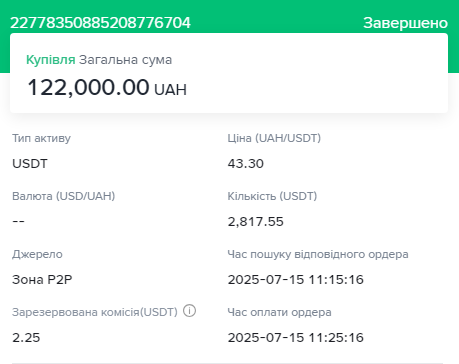
Task: Click the Кількість (USDT) label
Action: pos(272,196)
